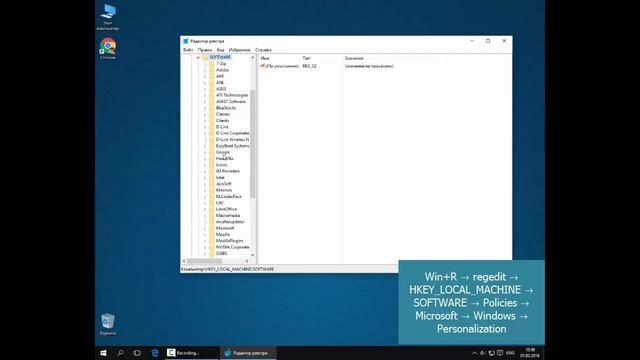
Task: Select the mcafeeupdater key label
Action: 230,222
